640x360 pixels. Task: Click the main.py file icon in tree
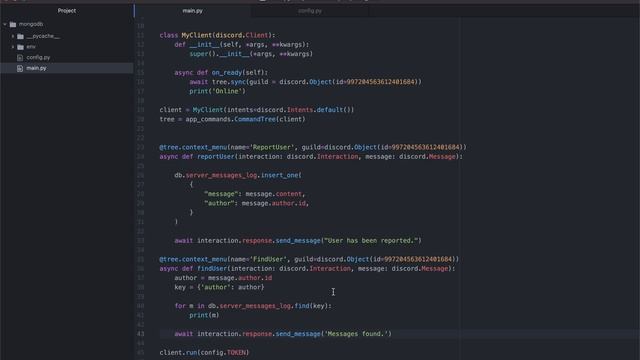click(x=20, y=68)
